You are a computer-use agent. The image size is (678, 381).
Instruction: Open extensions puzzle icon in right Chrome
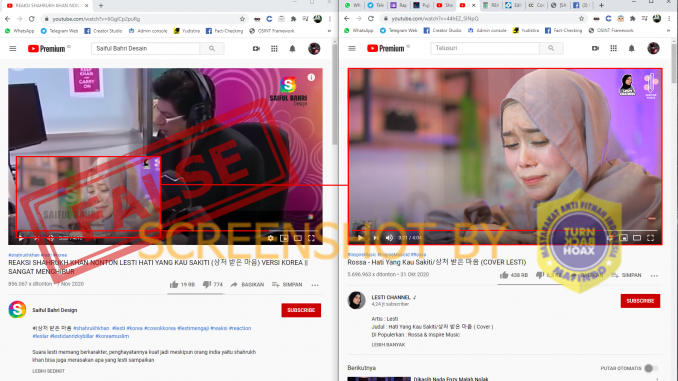pos(632,19)
